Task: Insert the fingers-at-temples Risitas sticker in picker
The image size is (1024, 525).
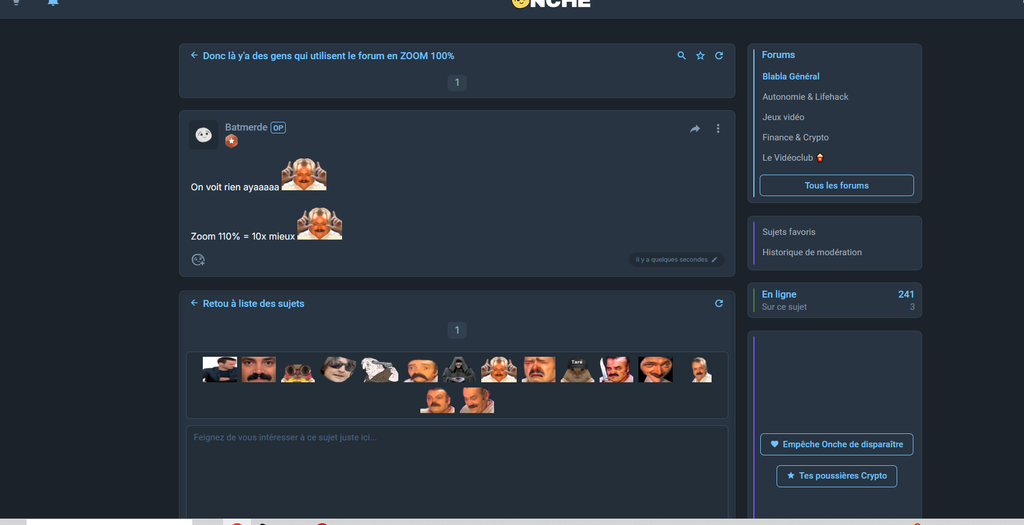Action: pos(499,370)
